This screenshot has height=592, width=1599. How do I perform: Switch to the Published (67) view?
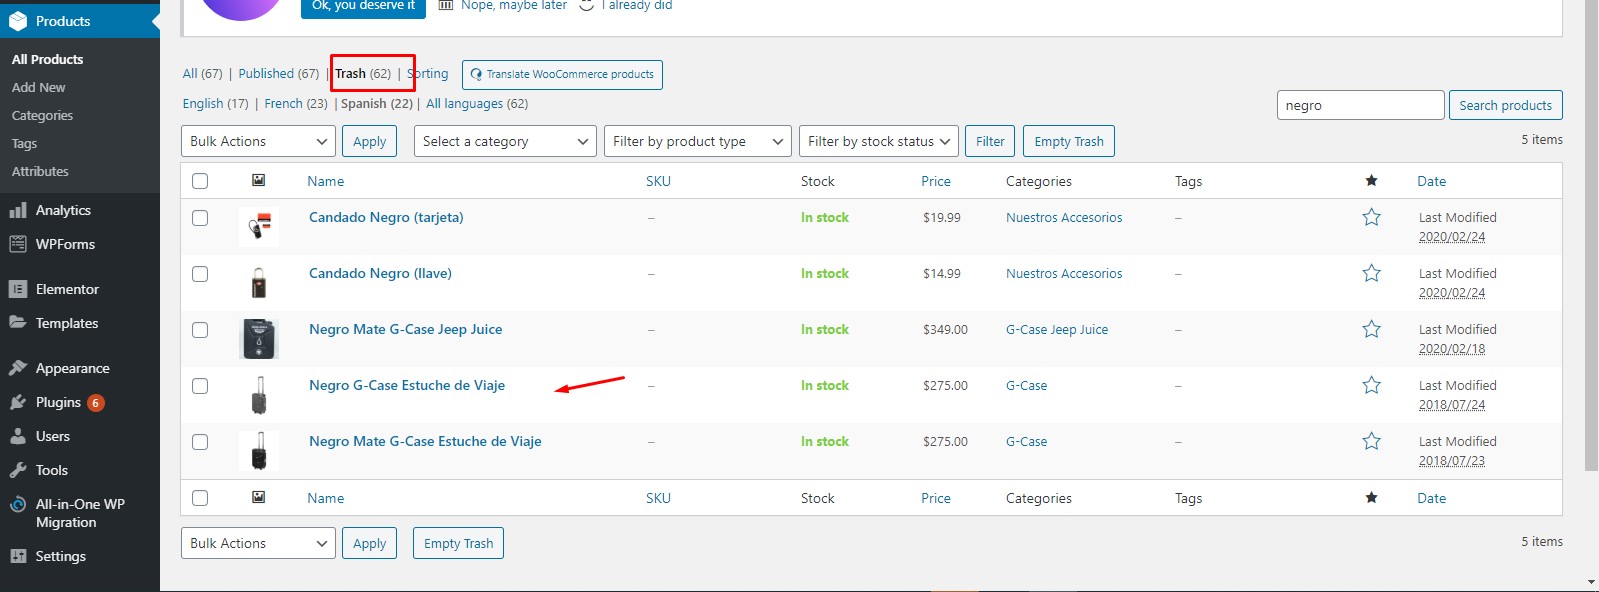279,73
